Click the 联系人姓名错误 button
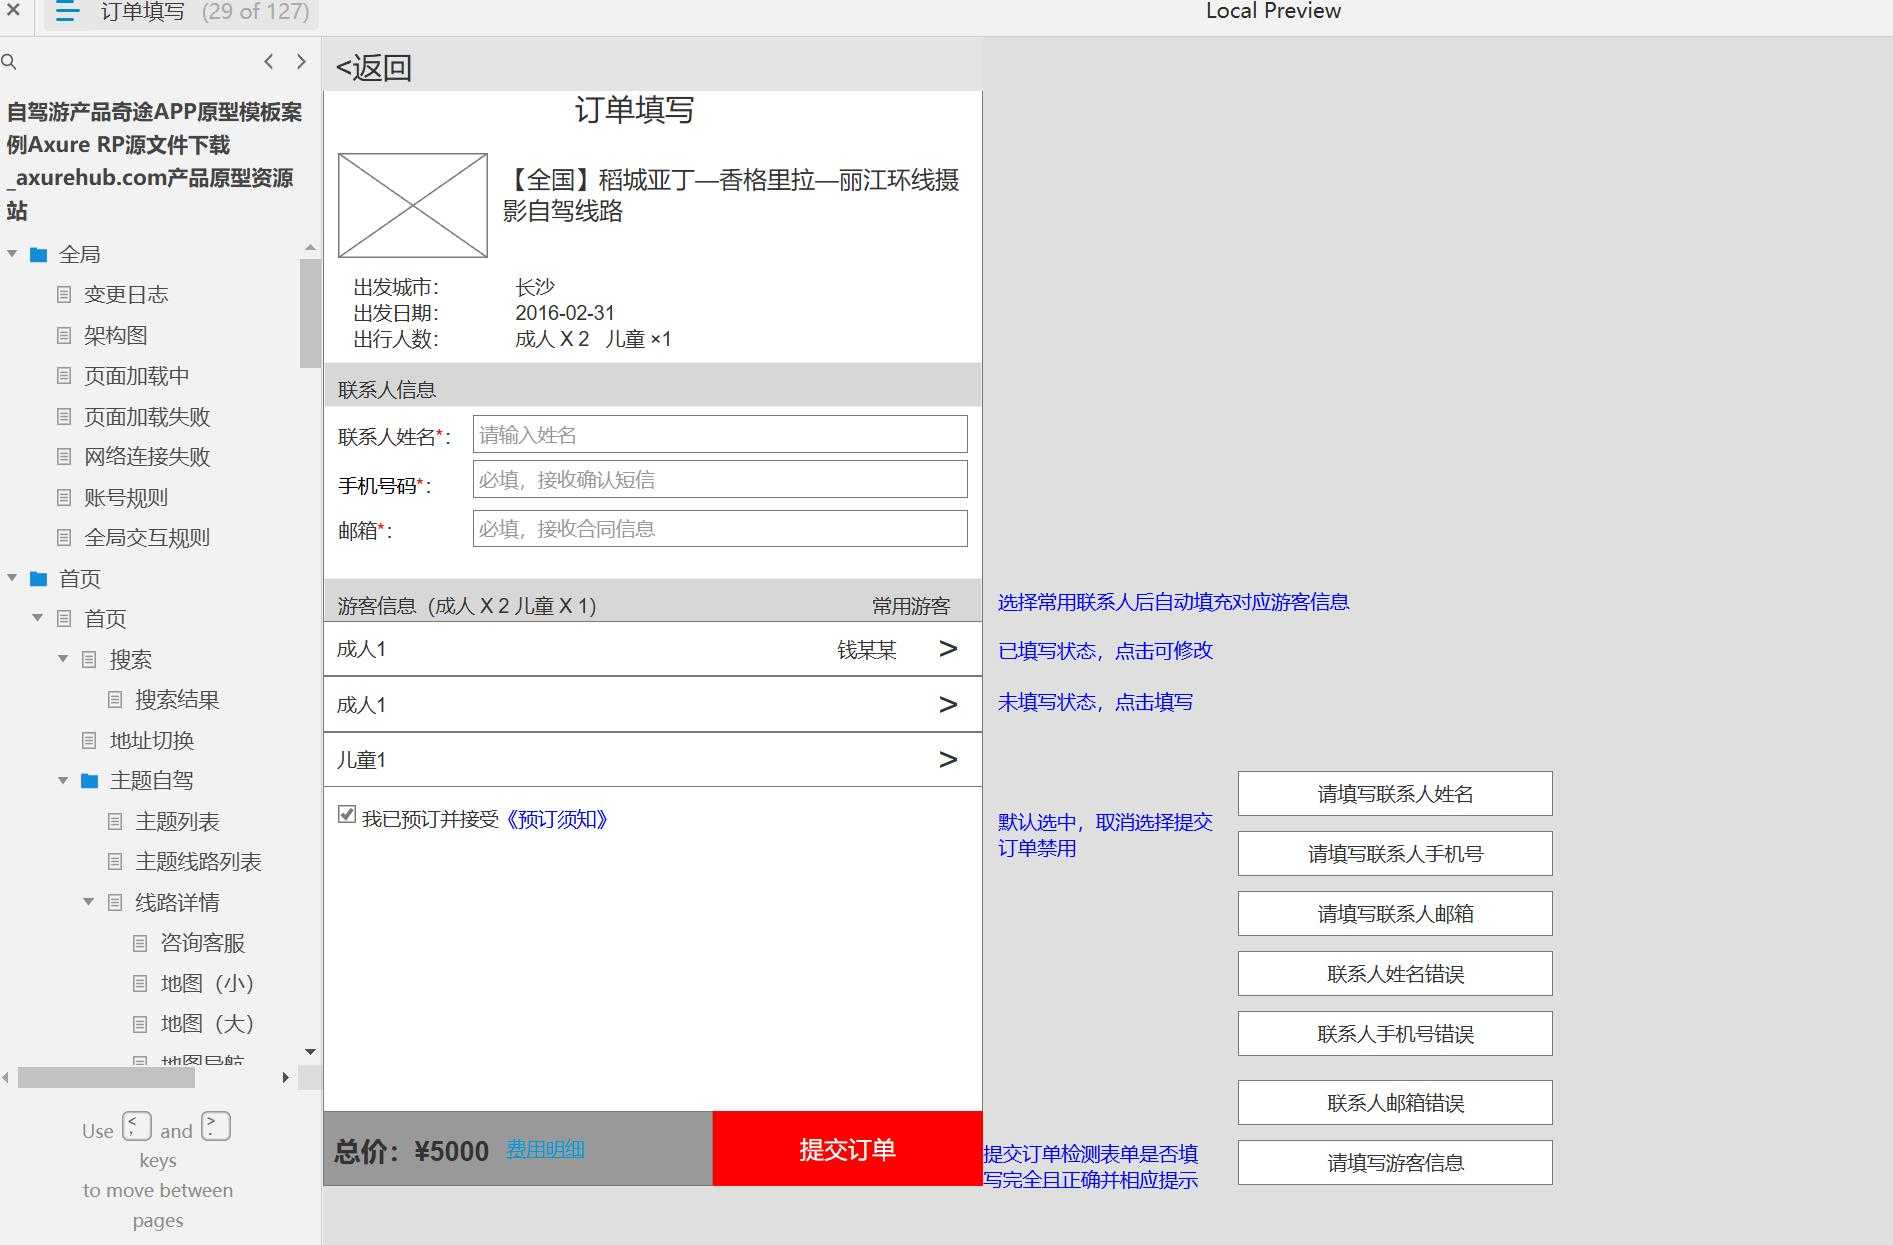Image resolution: width=1893 pixels, height=1245 pixels. tap(1395, 974)
